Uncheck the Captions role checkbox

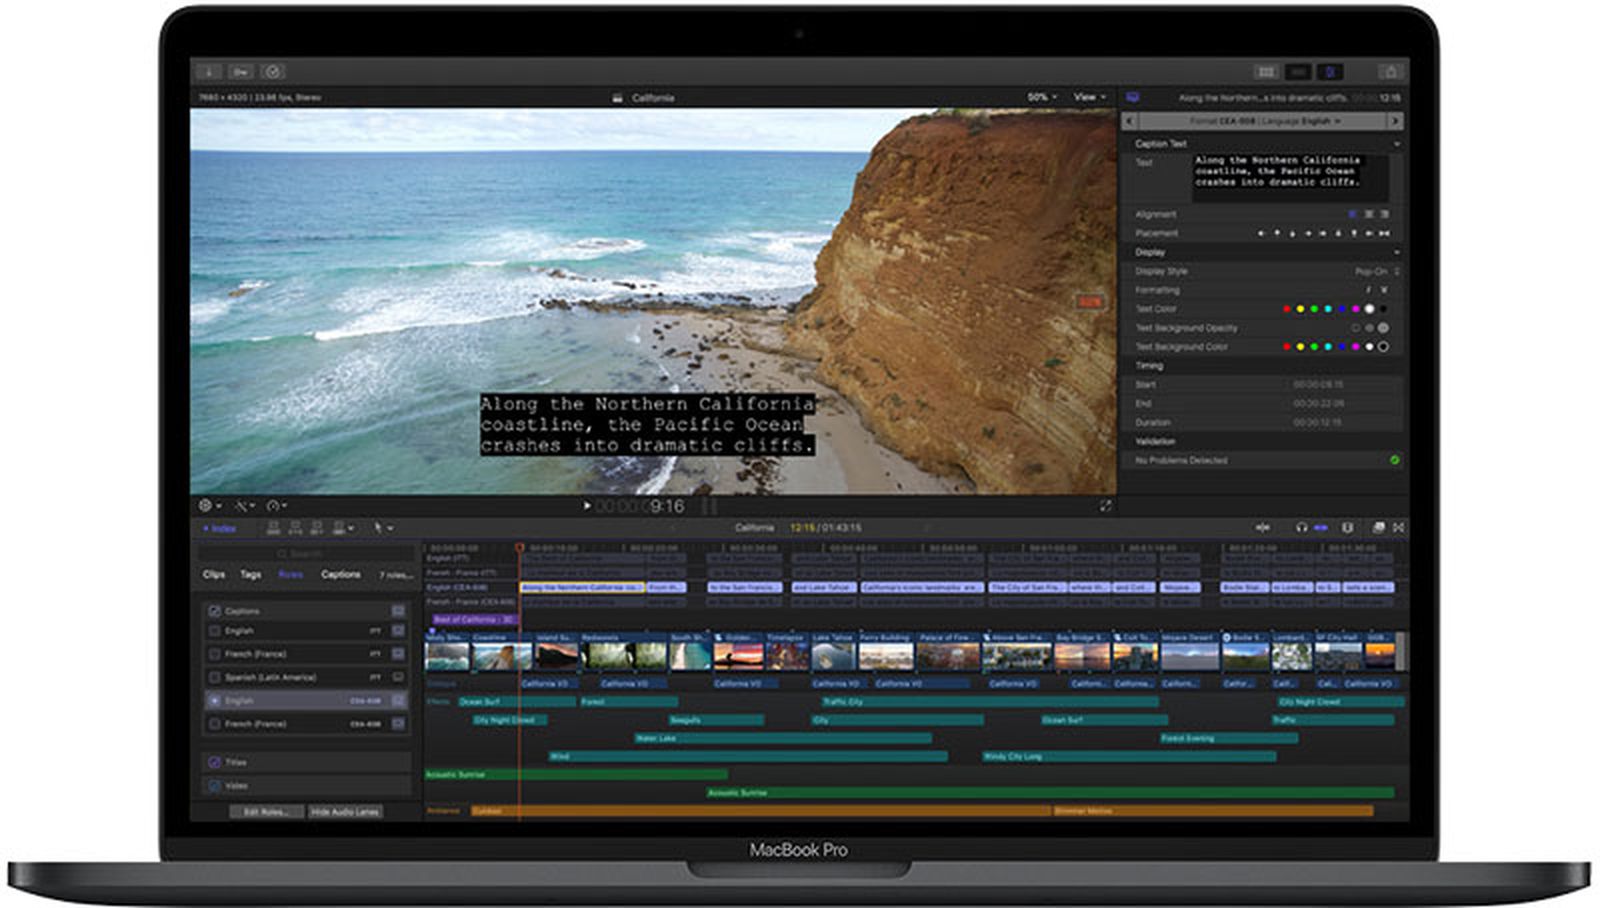click(x=214, y=611)
